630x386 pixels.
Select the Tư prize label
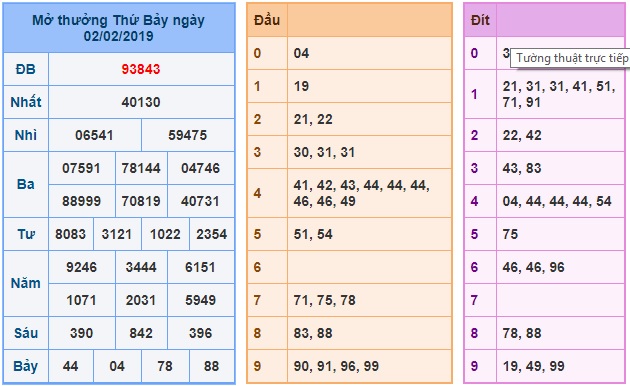click(x=26, y=234)
